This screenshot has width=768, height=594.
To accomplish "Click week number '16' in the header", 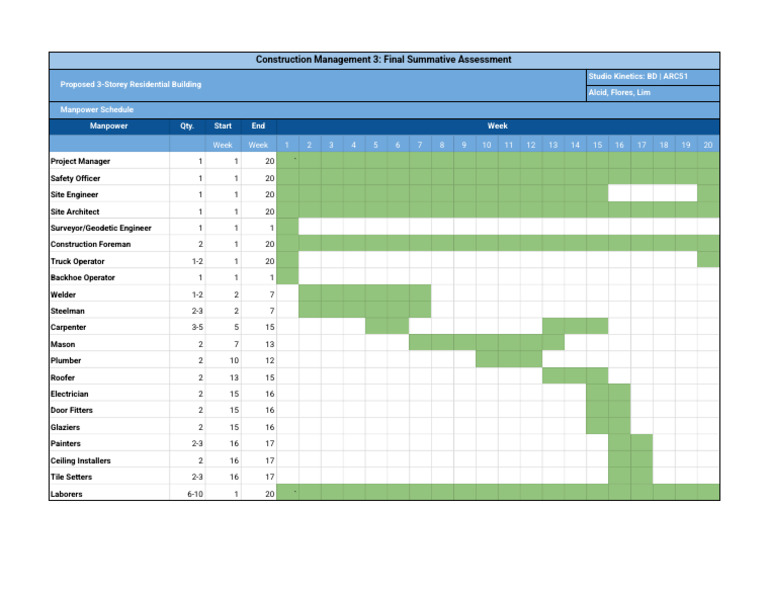I will click(620, 145).
